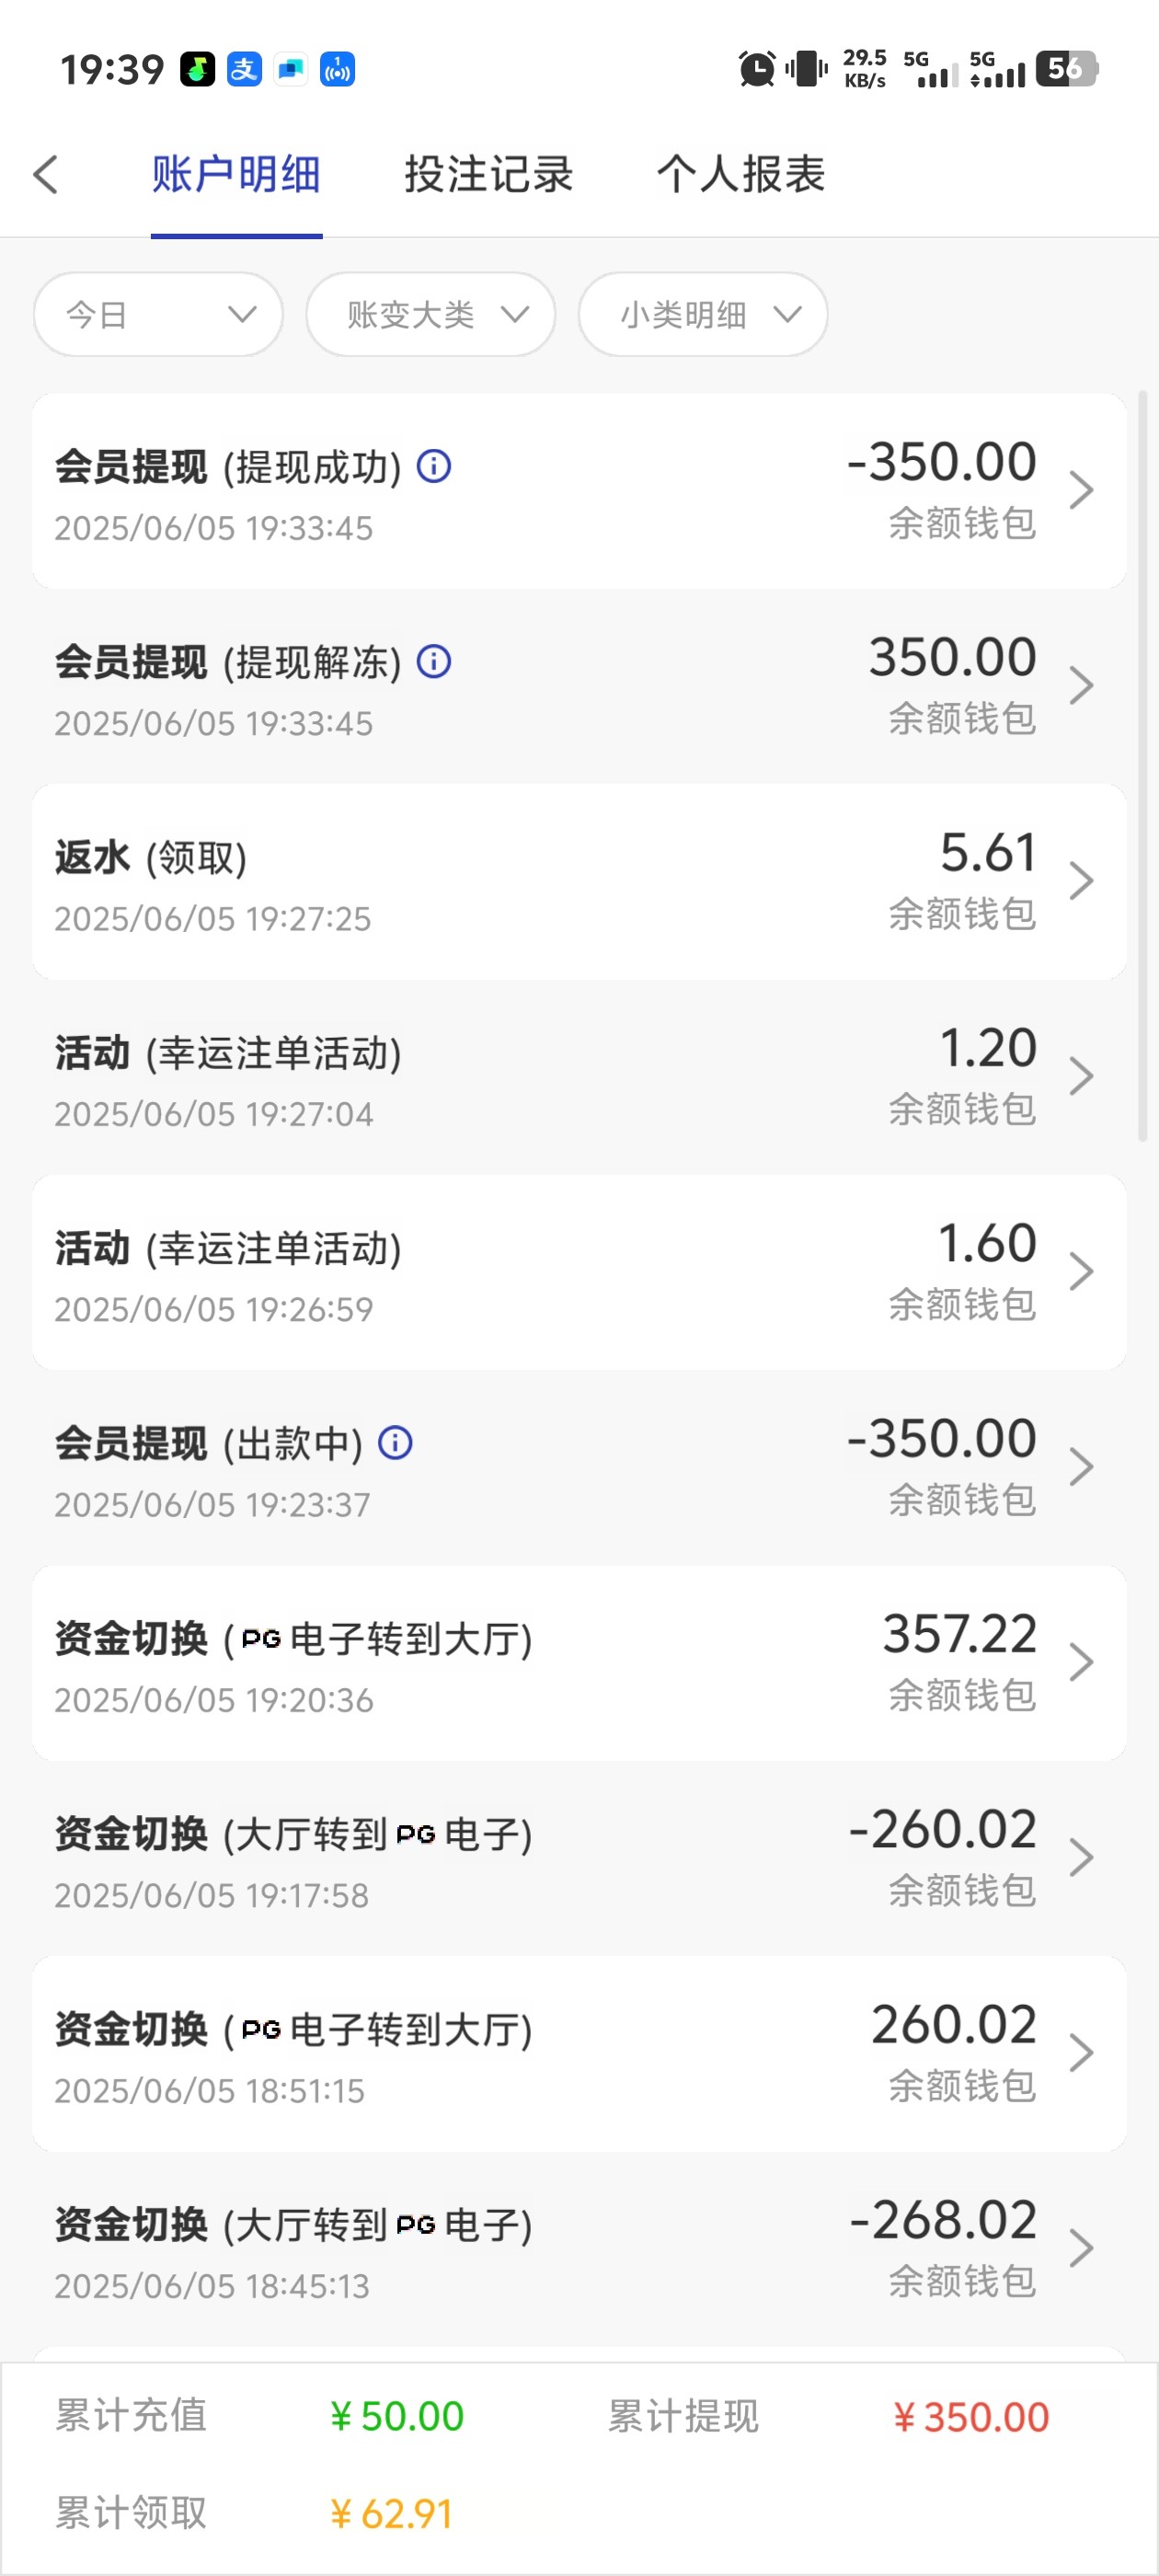Switch to the 投注记录 tab
The height and width of the screenshot is (2576, 1159).
488,174
